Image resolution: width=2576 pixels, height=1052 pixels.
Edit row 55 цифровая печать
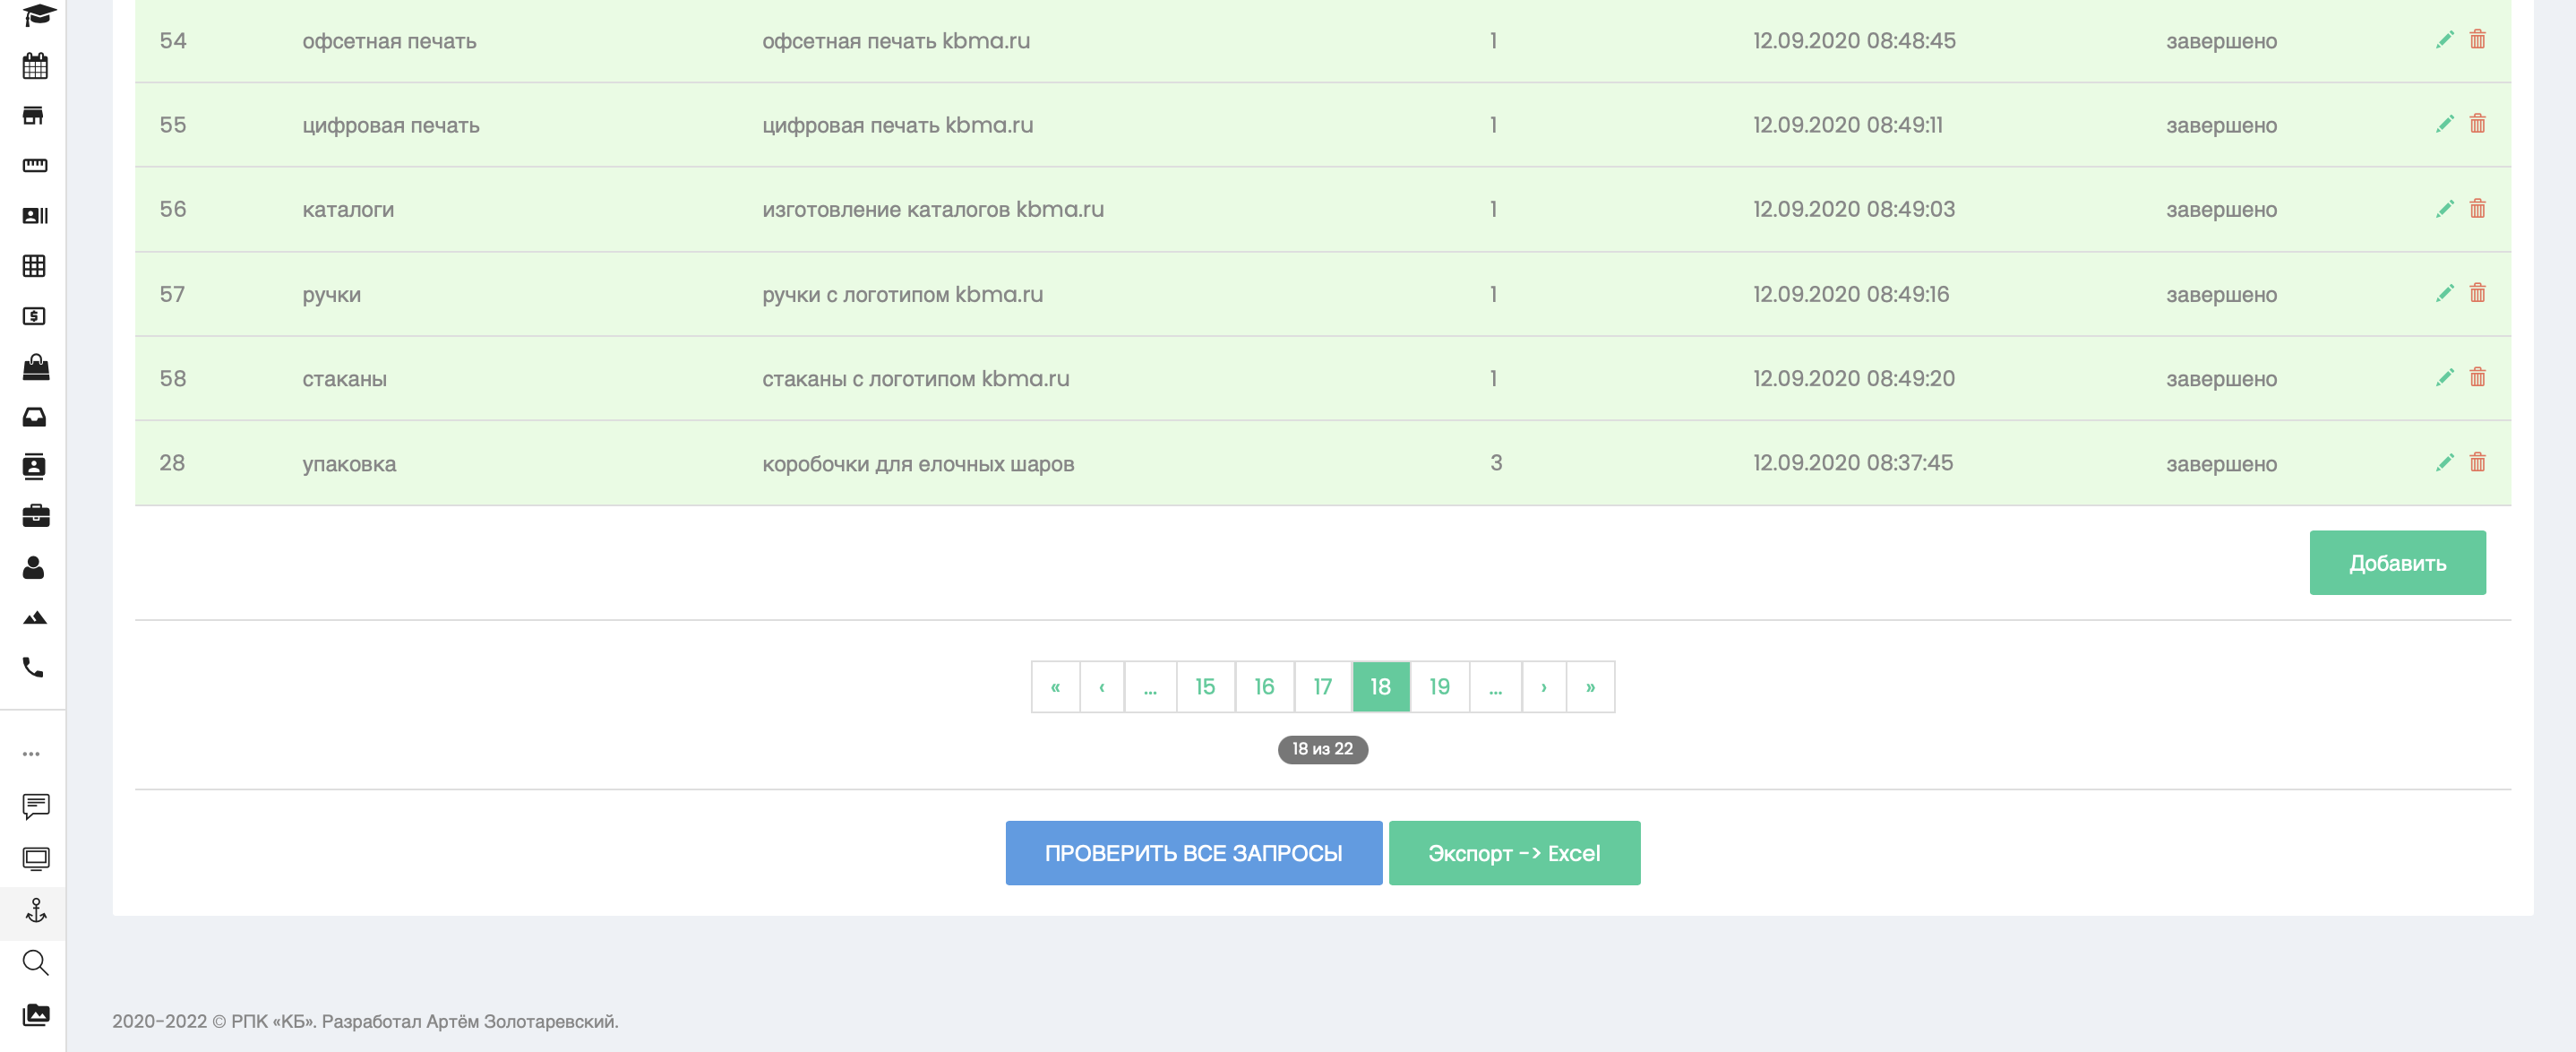2444,124
